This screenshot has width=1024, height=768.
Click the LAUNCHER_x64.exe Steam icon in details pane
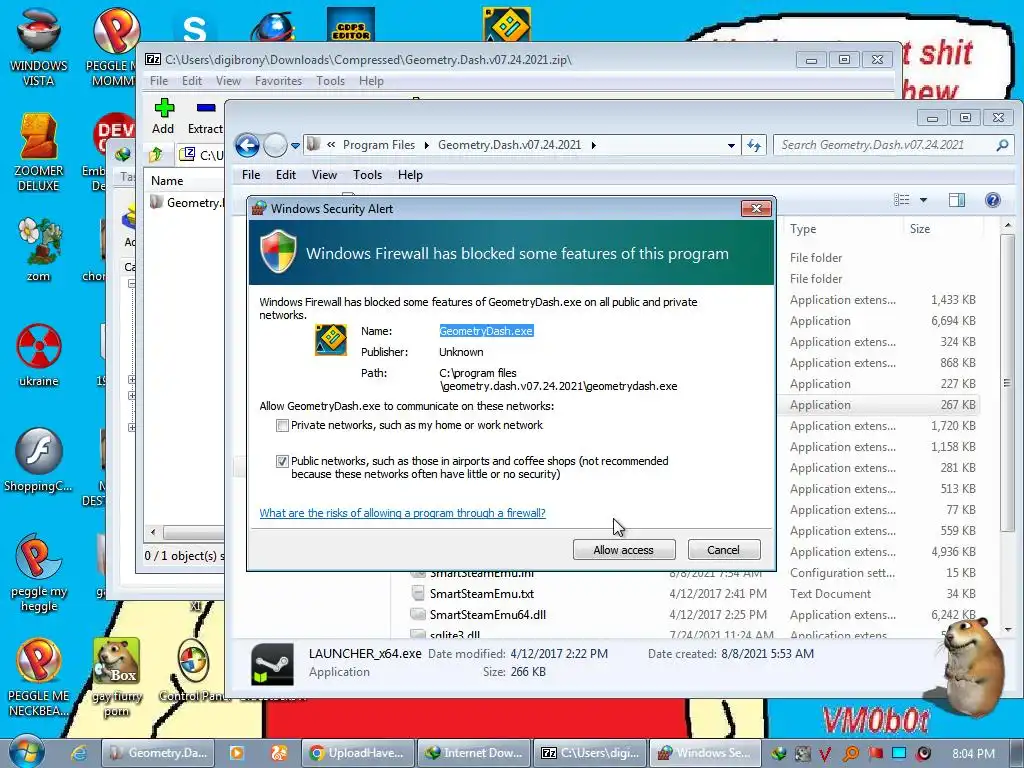pyautogui.click(x=272, y=664)
